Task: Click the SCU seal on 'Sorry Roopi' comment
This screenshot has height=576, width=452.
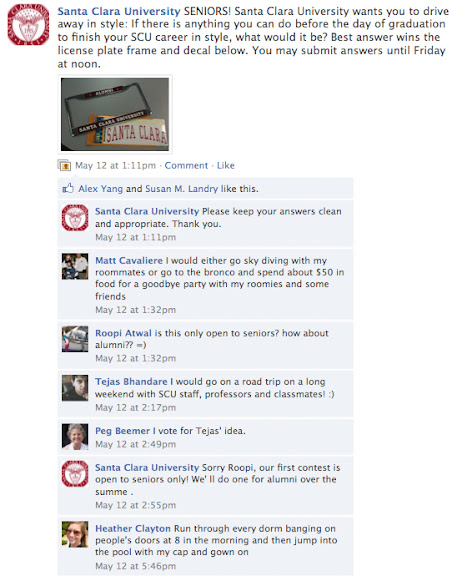Action: click(x=75, y=474)
